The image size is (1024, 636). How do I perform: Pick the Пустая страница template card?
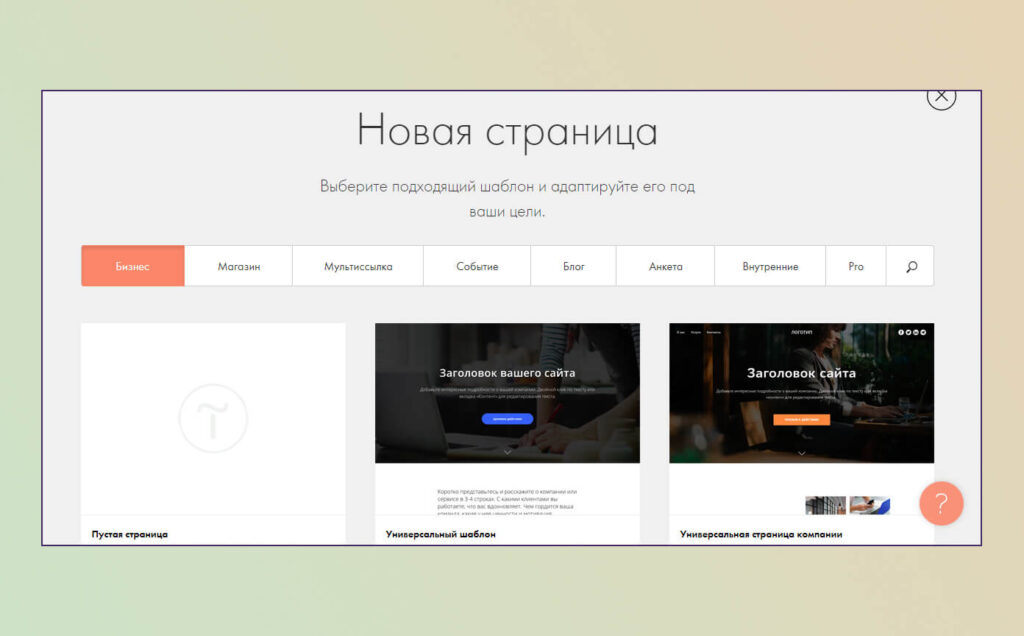[x=213, y=433]
